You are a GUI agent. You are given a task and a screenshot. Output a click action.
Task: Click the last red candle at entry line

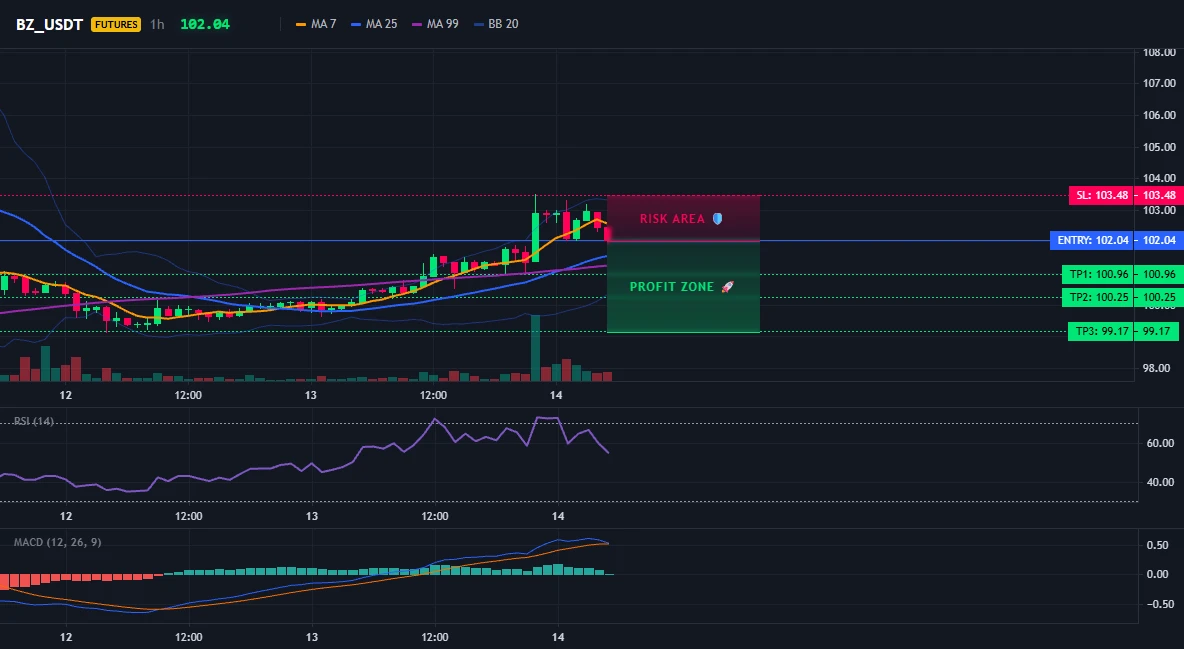(608, 234)
